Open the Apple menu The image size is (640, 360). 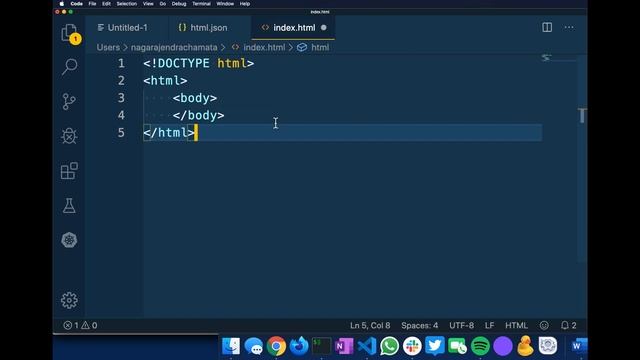62,4
